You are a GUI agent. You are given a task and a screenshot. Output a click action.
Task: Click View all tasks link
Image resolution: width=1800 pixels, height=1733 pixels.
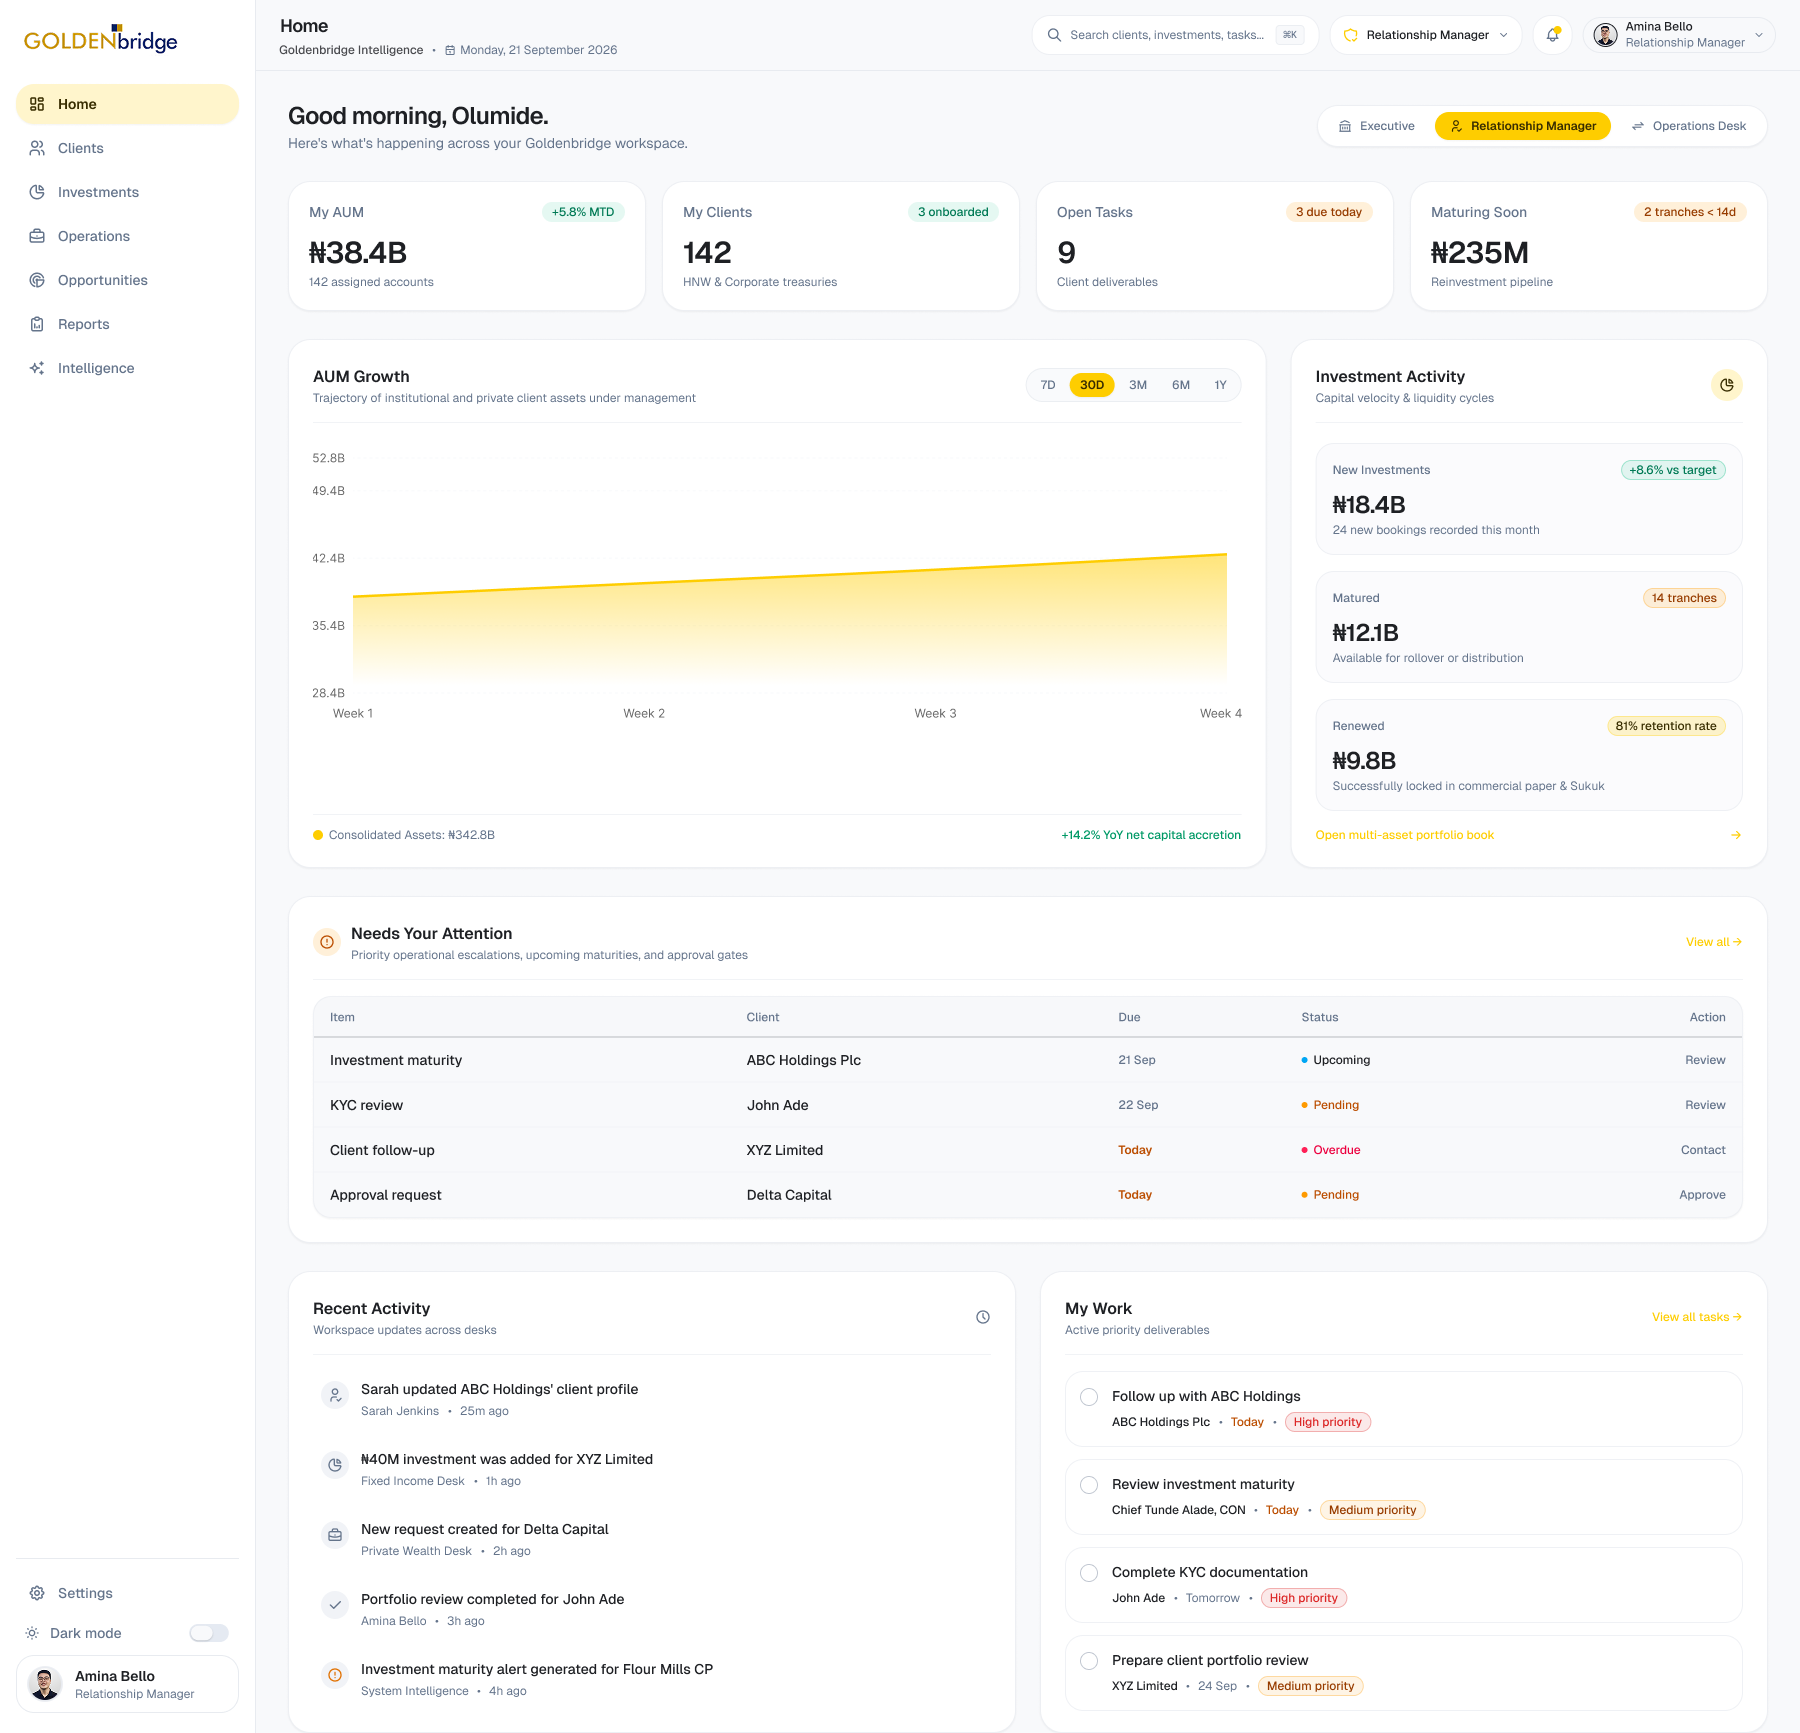pos(1697,1317)
